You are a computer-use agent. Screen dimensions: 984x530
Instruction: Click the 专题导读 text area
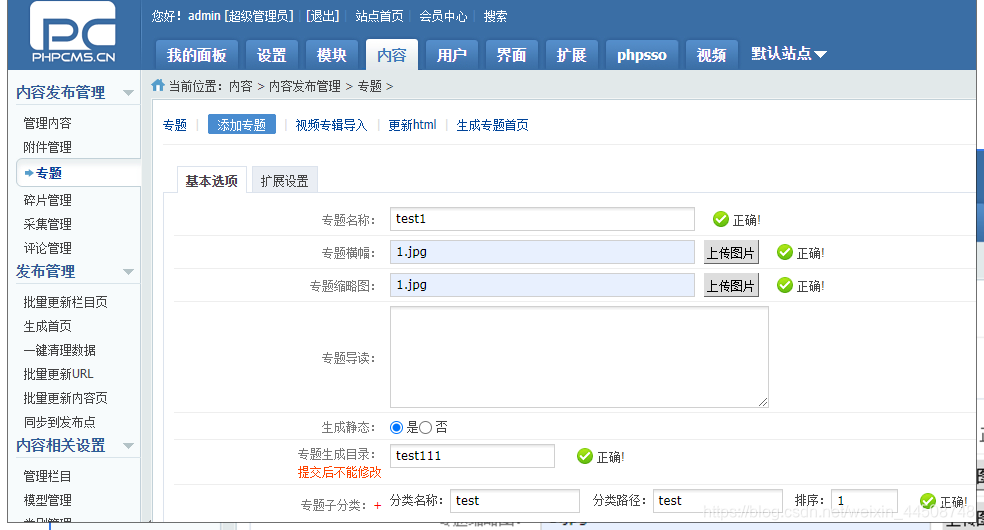(x=579, y=357)
